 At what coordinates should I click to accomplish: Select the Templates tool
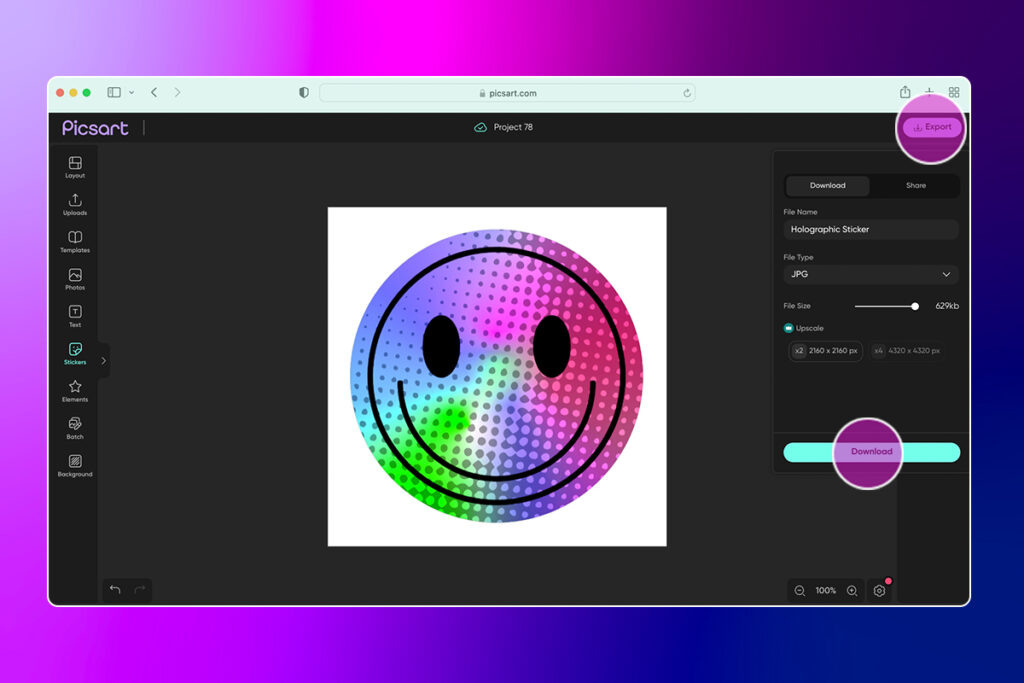74,240
